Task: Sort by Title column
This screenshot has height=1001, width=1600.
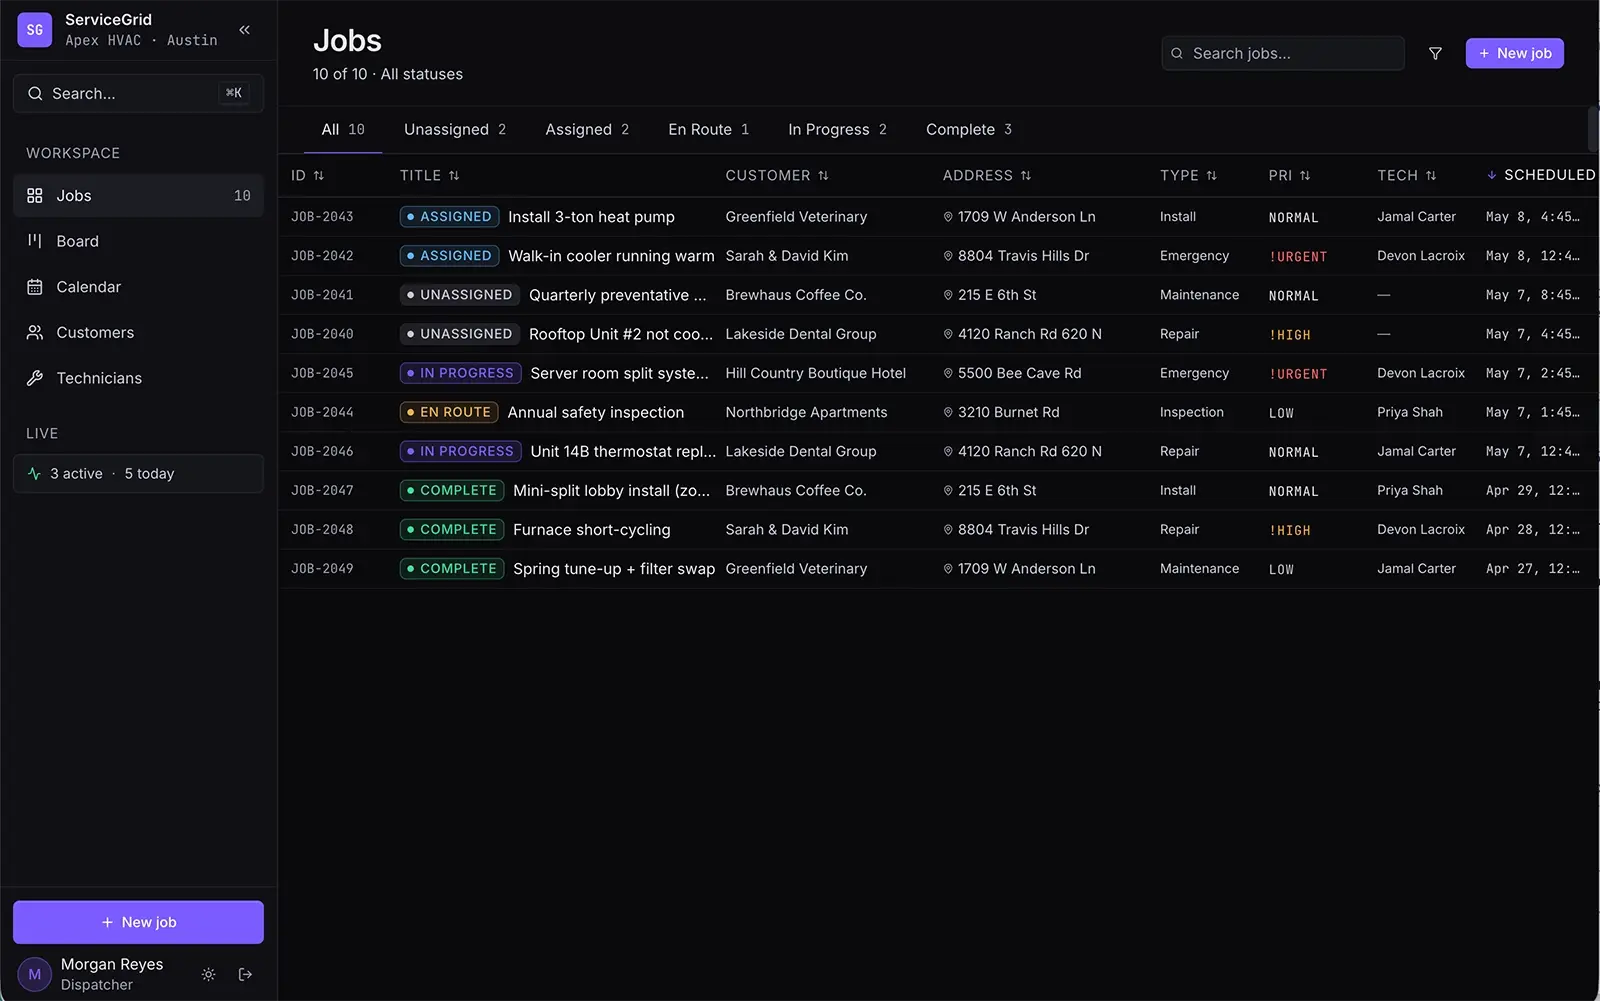Action: click(429, 175)
